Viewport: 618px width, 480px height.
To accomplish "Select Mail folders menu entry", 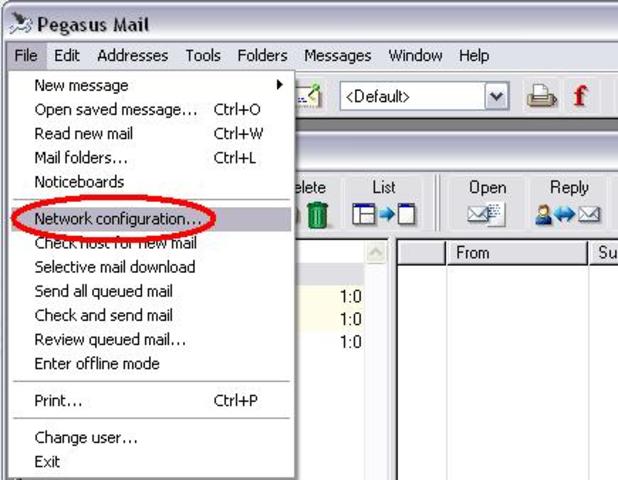I will [x=151, y=158].
